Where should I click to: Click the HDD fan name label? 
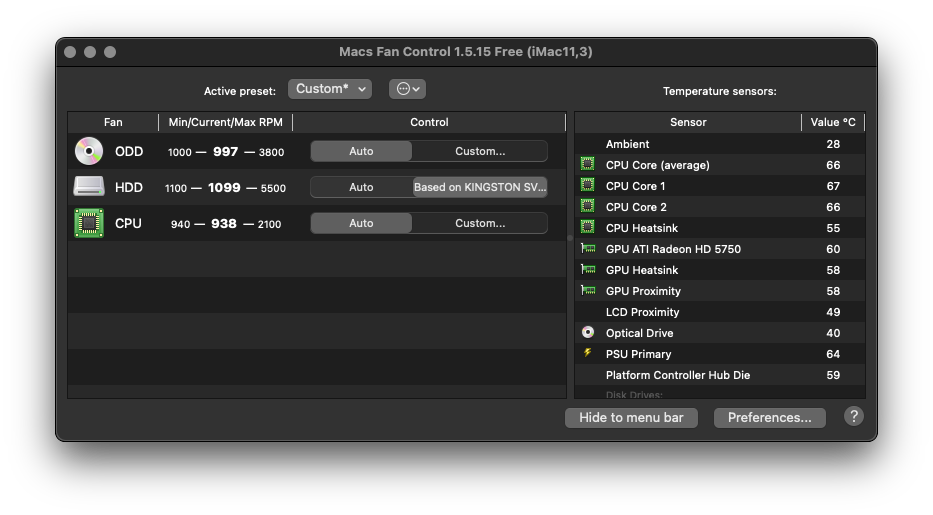coord(129,187)
